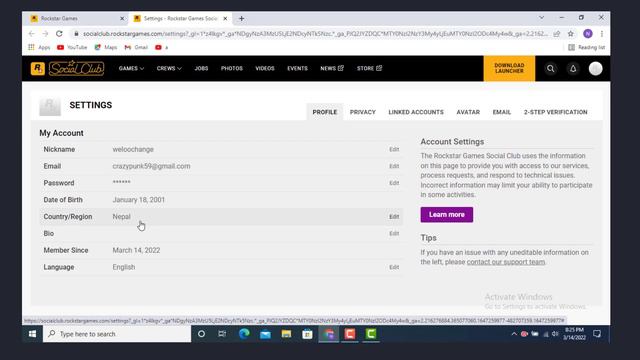Open the Windows notification center
640x360 pixels.
(597, 334)
